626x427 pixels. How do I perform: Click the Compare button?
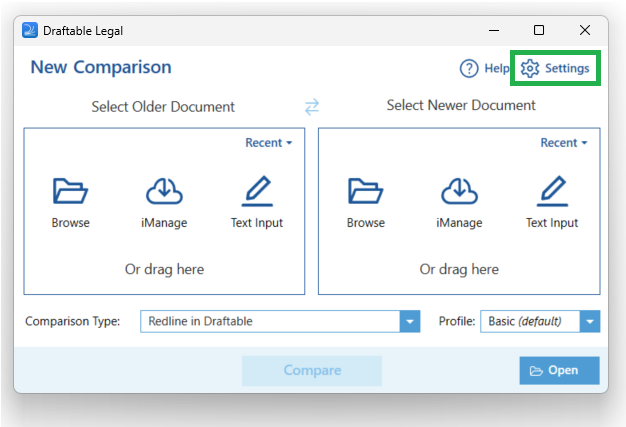[x=312, y=371]
